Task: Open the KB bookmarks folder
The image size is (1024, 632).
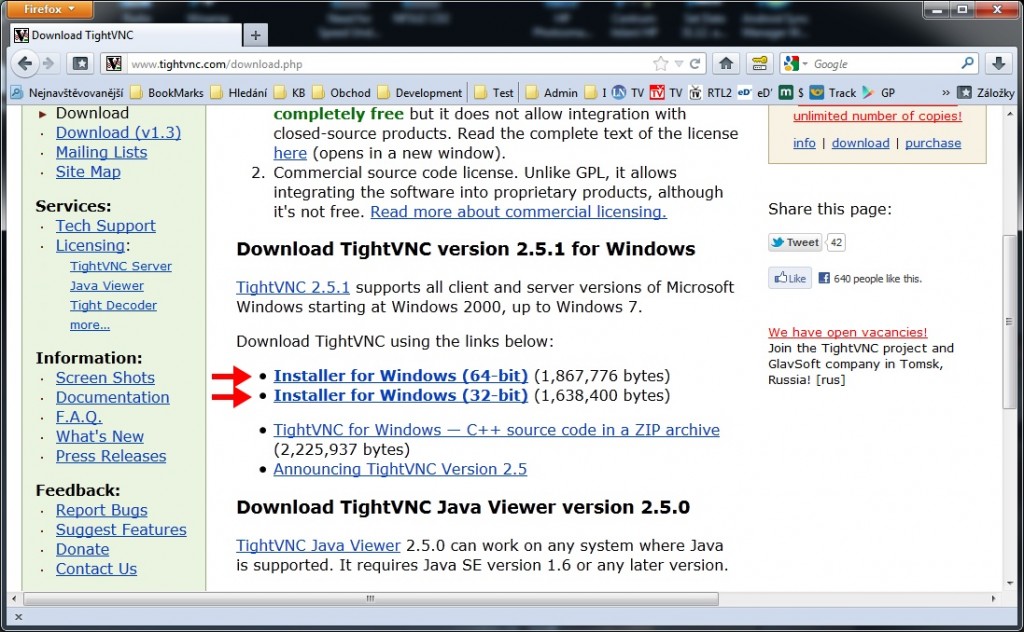Action: [290, 93]
